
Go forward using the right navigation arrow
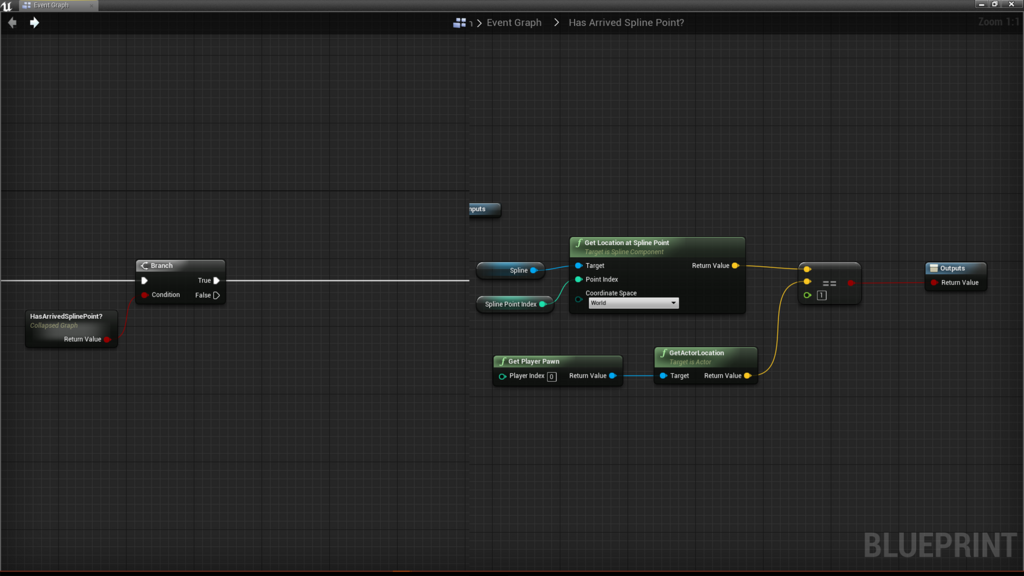tap(34, 23)
